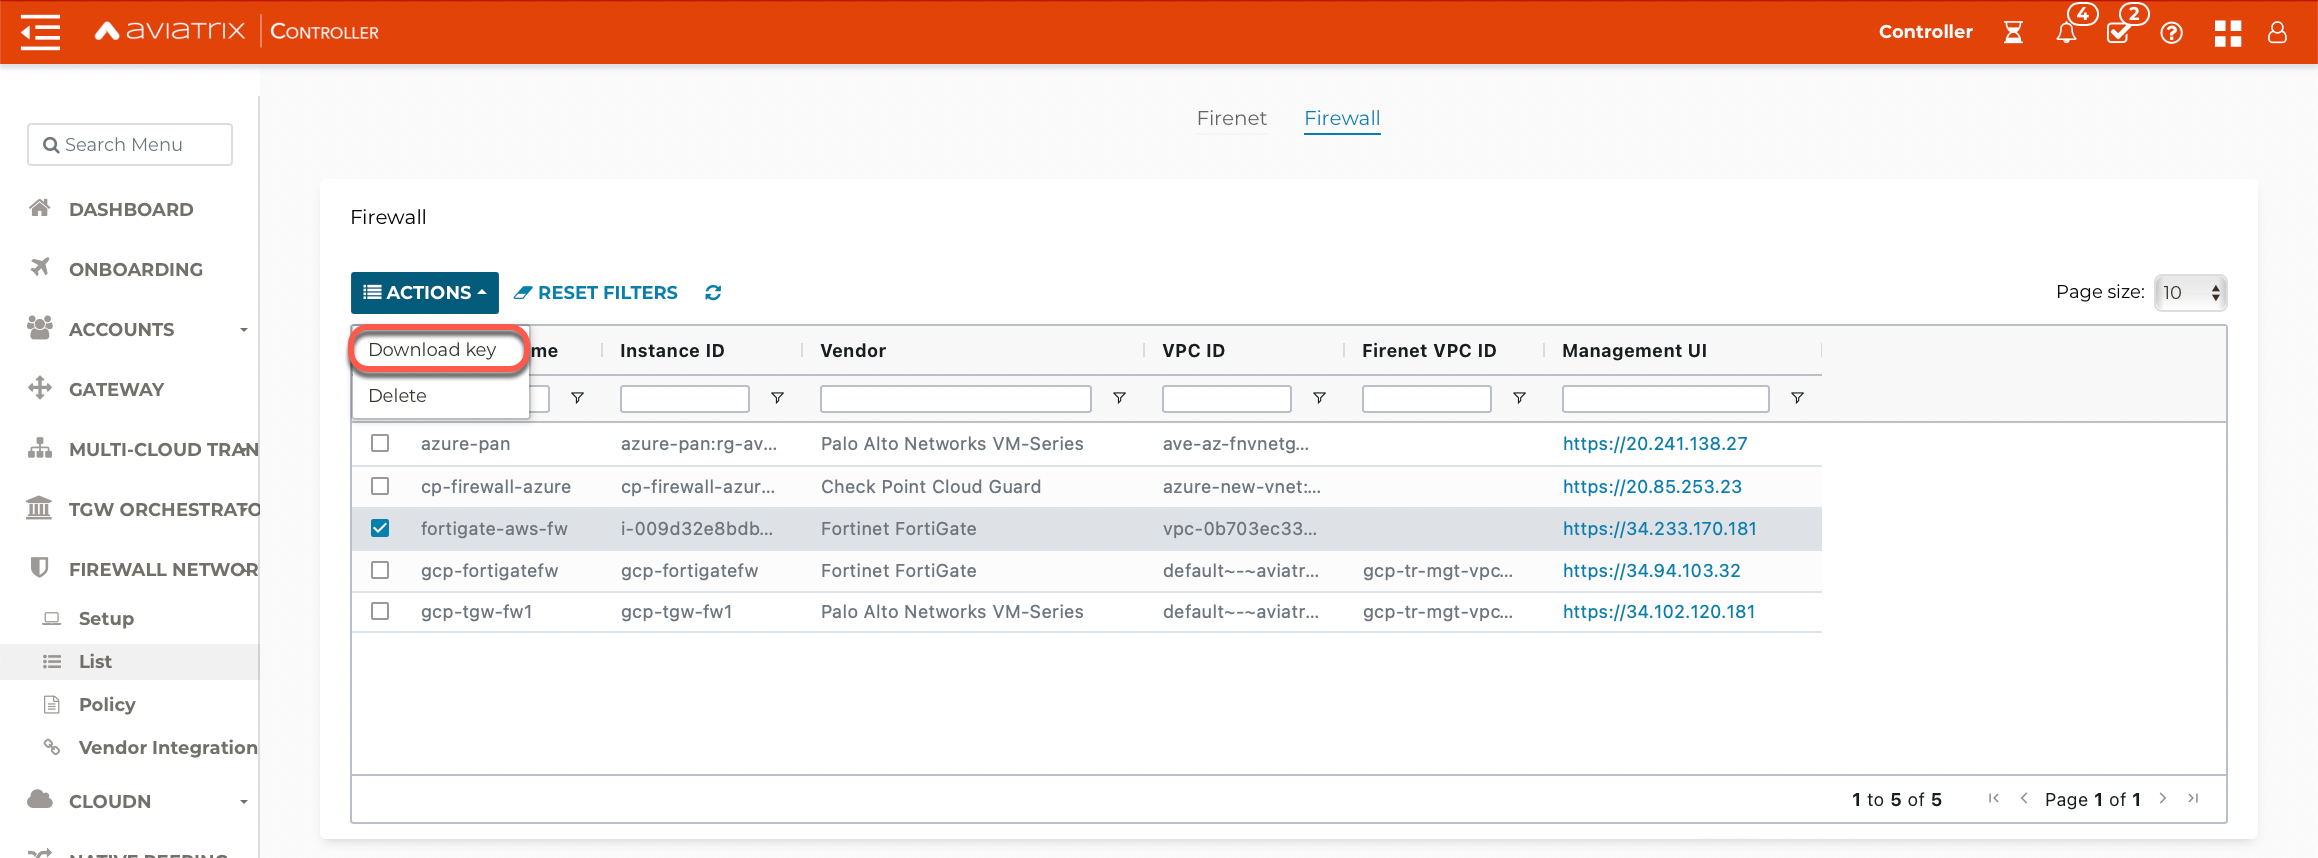Click the filter funnel icon under VPC ID
The width and height of the screenshot is (2318, 858).
coord(1319,398)
